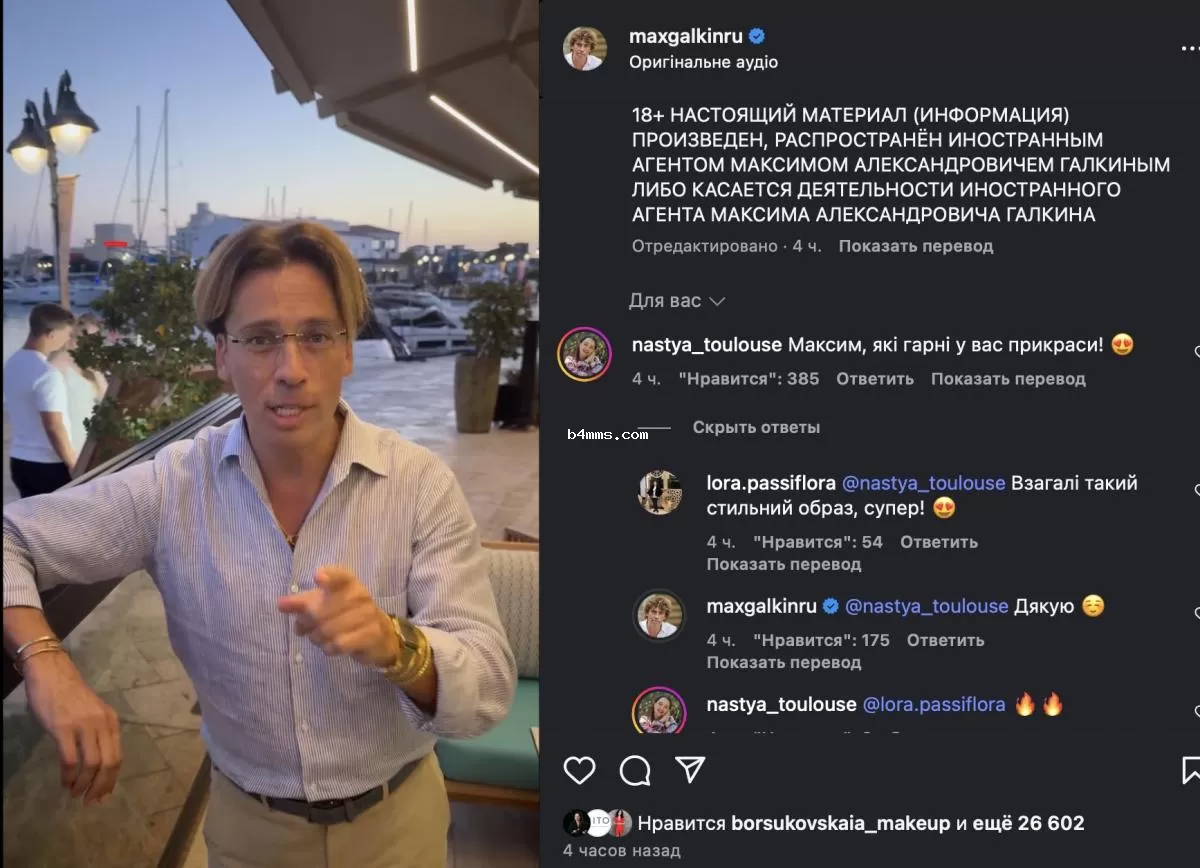Show translation of the post caption
This screenshot has height=868, width=1200.
pos(915,245)
